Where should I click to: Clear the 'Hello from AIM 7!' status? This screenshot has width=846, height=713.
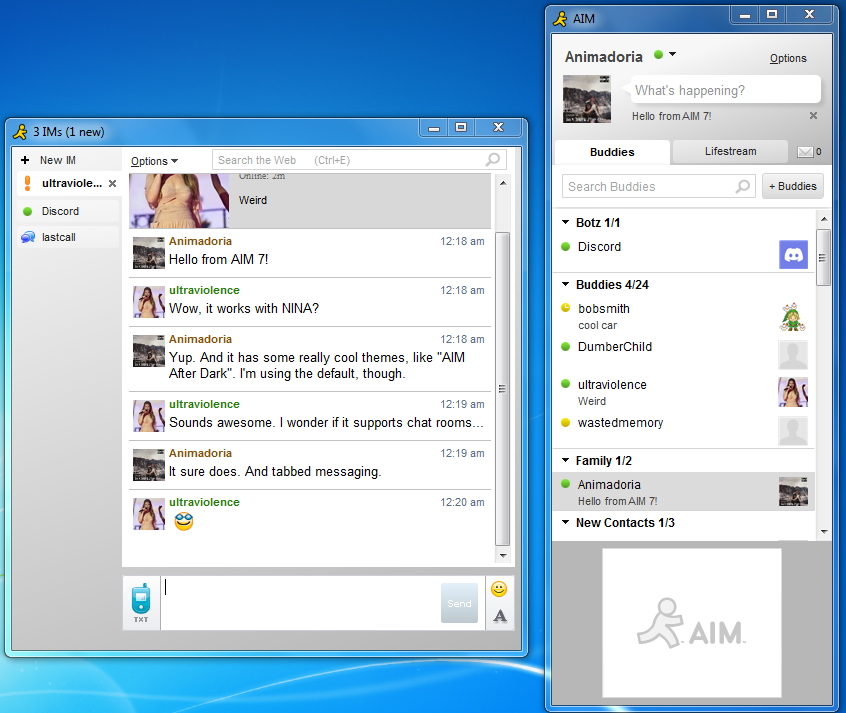tap(813, 116)
